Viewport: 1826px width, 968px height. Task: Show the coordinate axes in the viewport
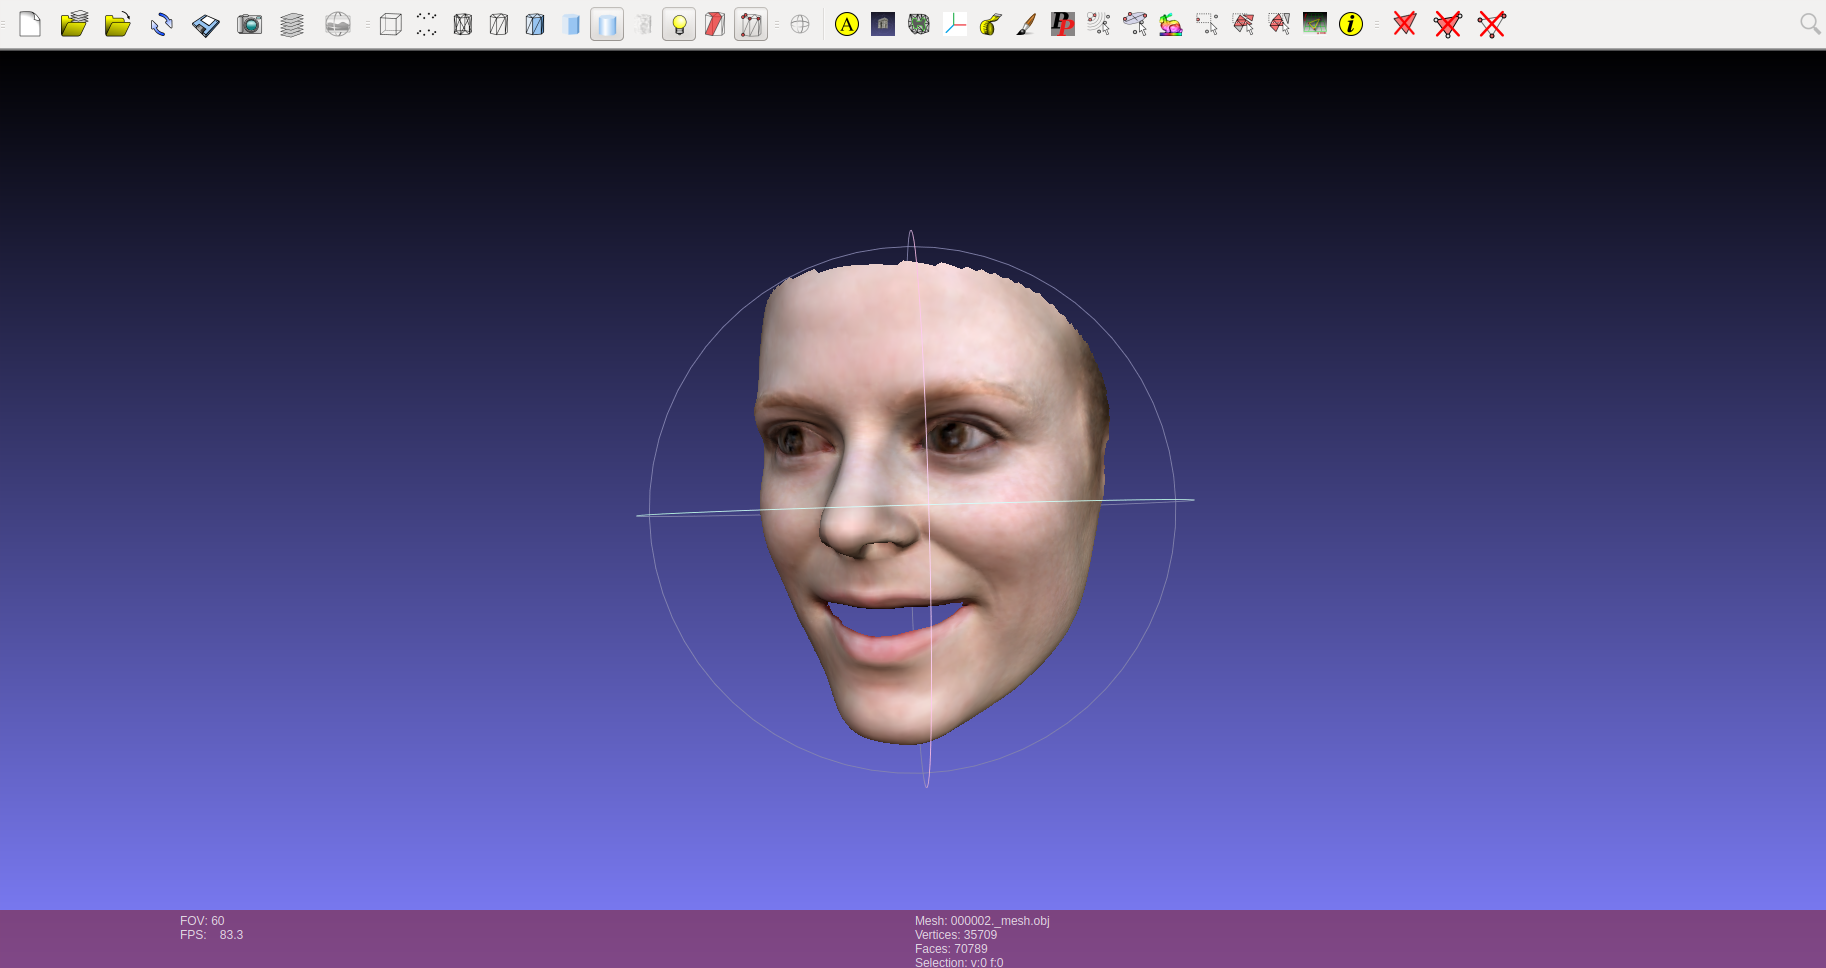click(955, 24)
